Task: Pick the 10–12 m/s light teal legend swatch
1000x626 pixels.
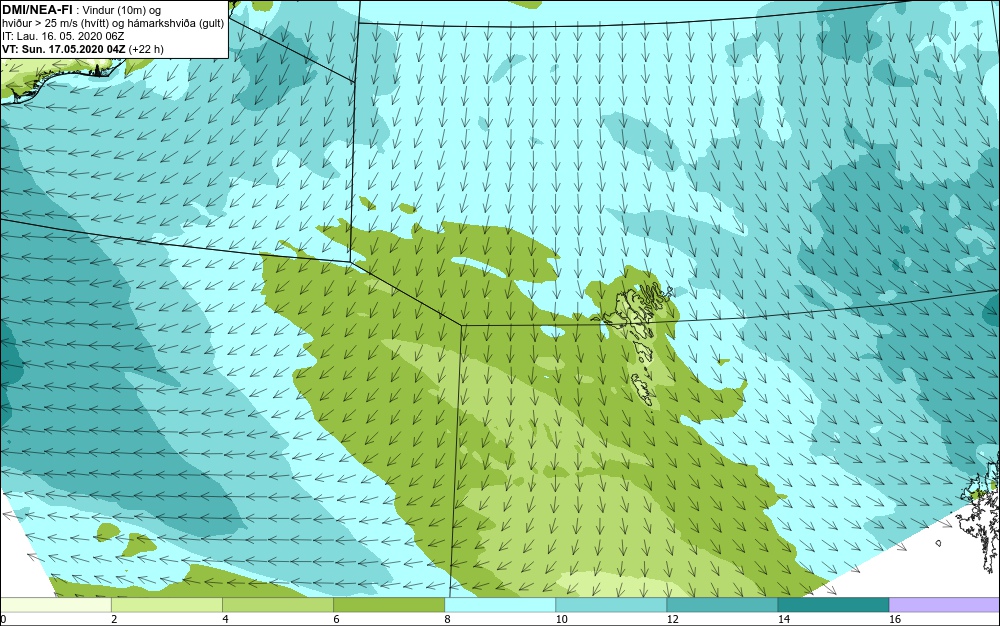Action: pyautogui.click(x=610, y=605)
